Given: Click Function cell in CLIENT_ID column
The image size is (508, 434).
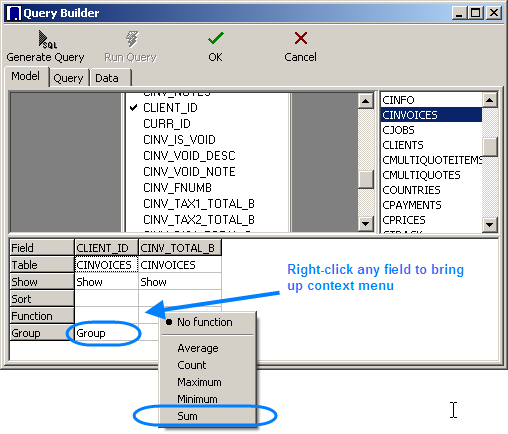Looking at the screenshot, I should coord(106,316).
